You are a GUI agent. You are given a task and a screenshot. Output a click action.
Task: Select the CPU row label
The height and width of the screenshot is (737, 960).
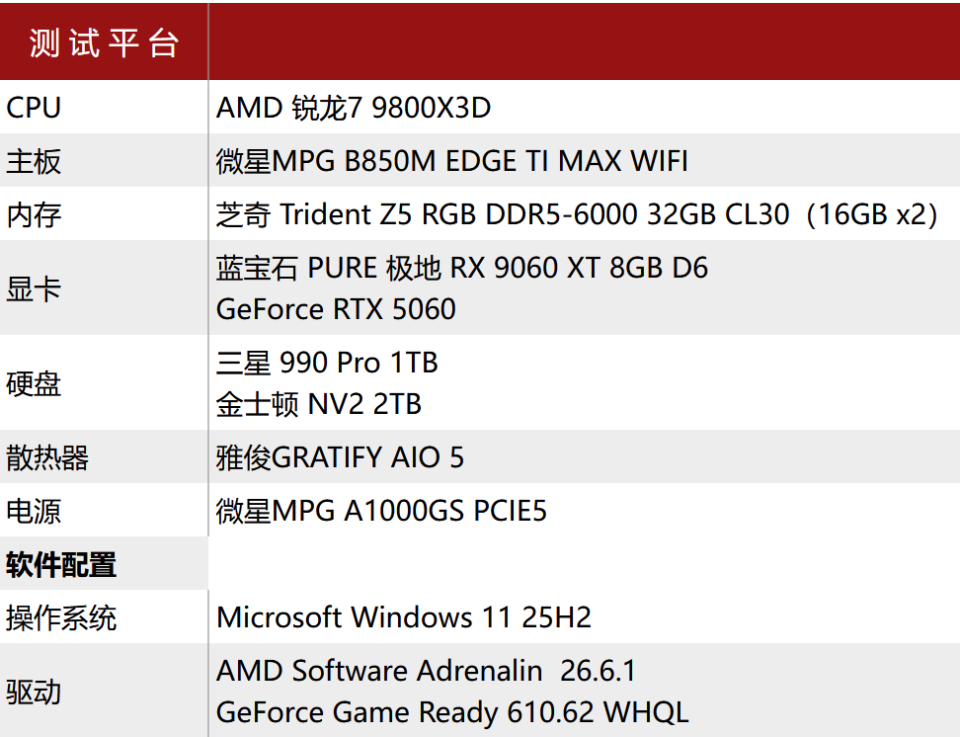[x=34, y=108]
